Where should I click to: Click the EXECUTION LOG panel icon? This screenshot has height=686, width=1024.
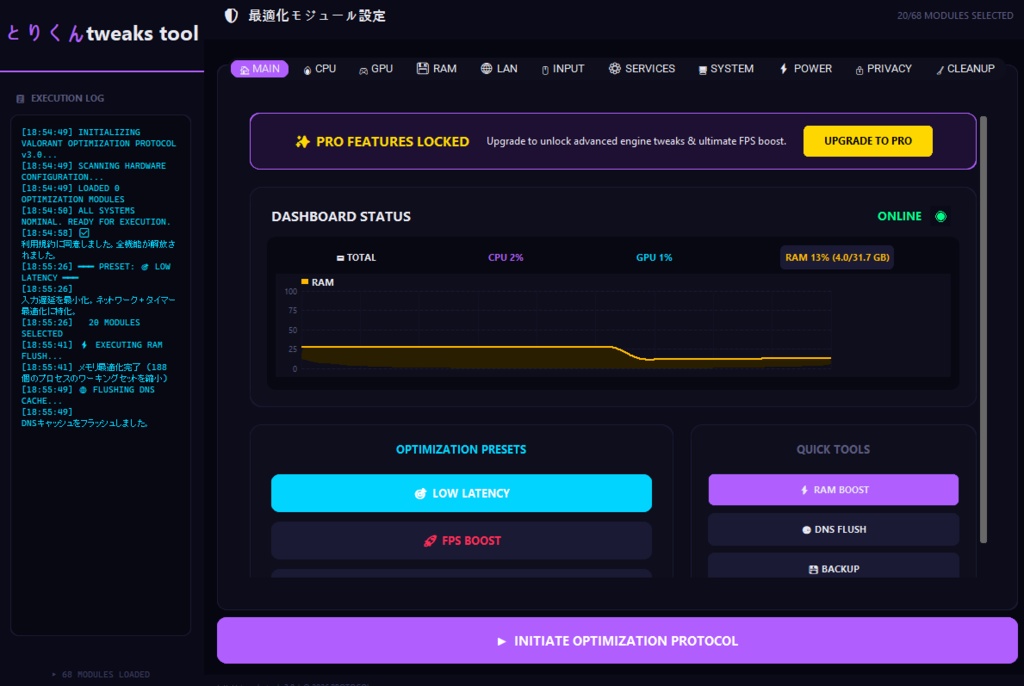tap(20, 99)
